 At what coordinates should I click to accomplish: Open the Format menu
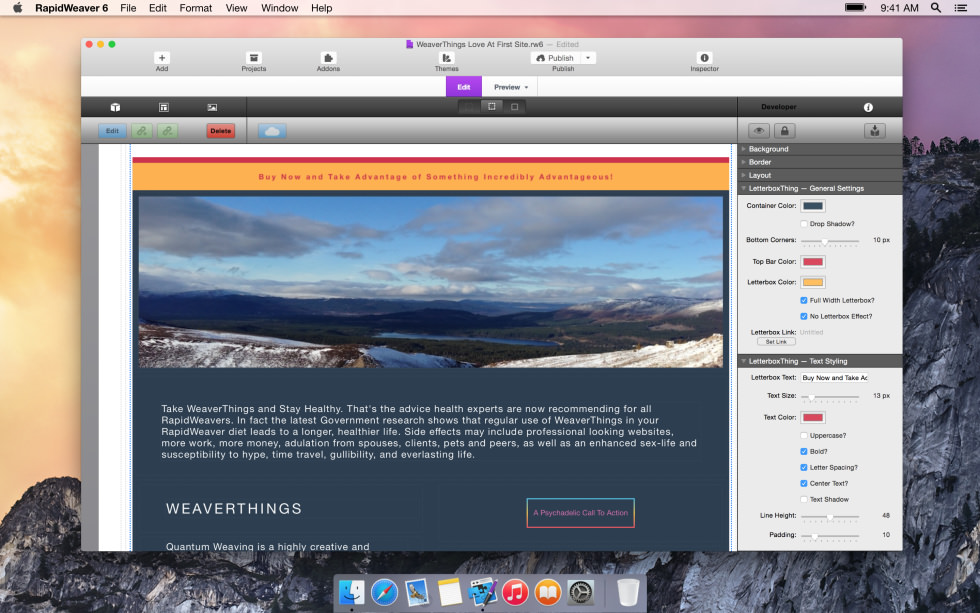click(196, 8)
